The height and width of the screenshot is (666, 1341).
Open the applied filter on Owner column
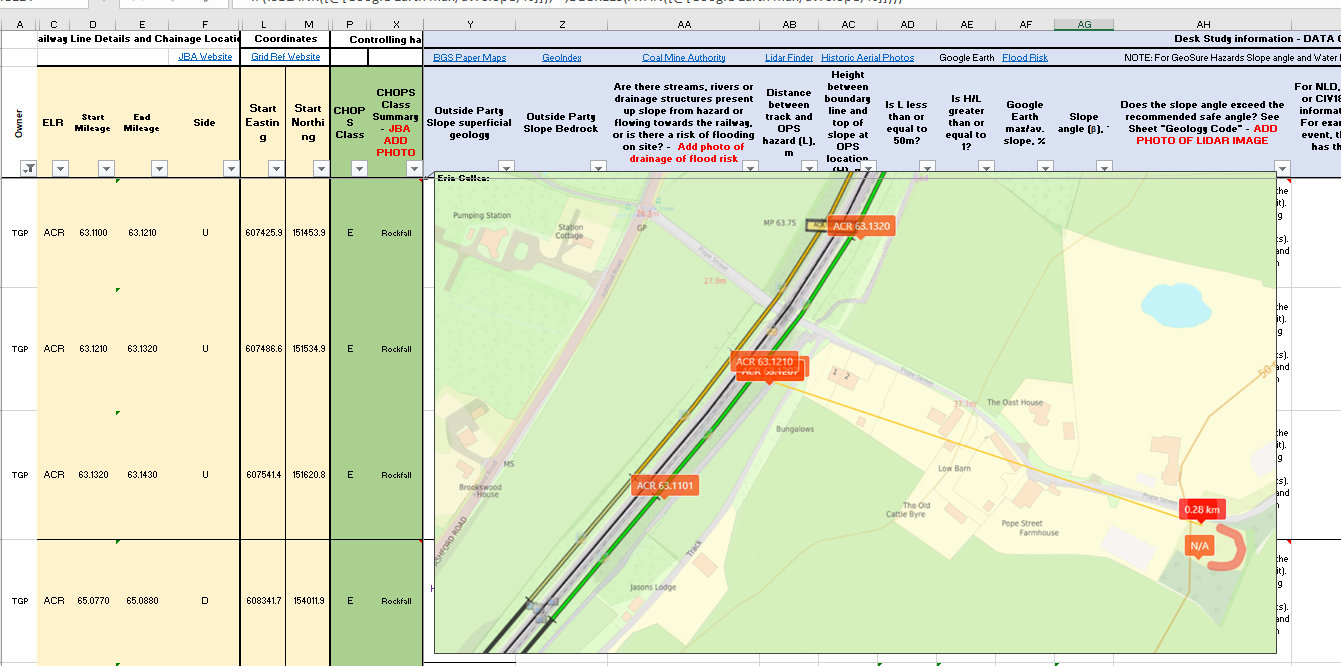point(28,168)
